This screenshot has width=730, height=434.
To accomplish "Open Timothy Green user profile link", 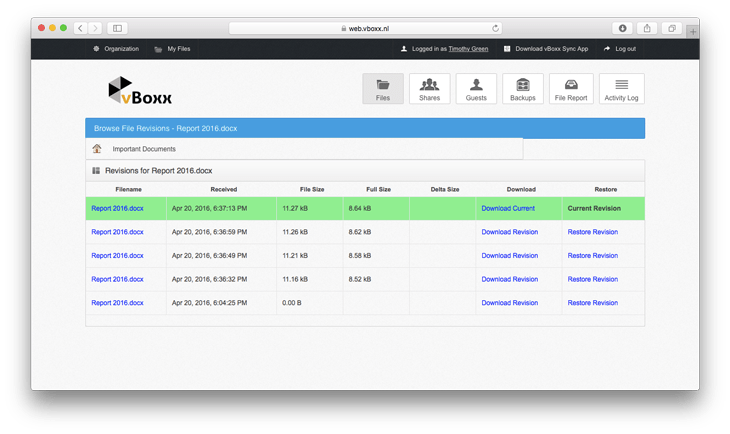I will click(x=469, y=49).
